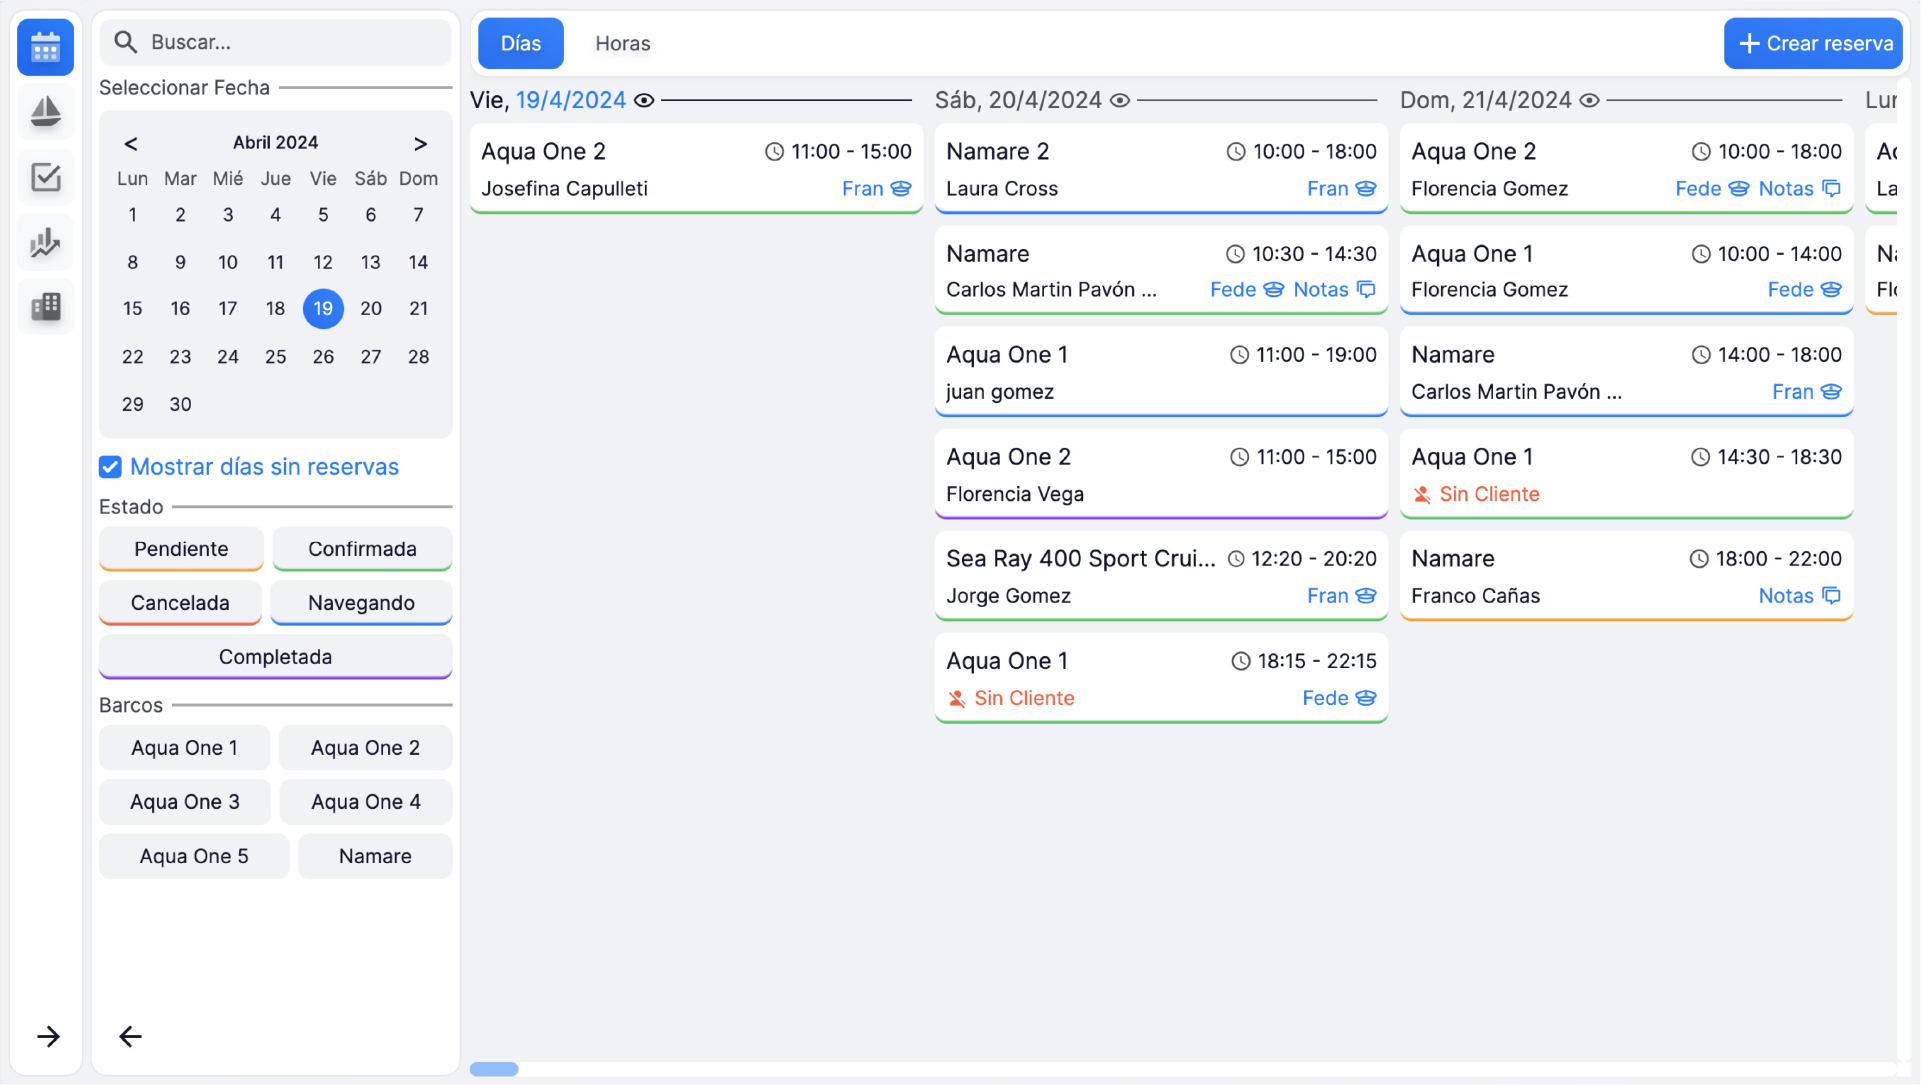Toggle visibility eye for Friday 19/4/2024

tap(644, 100)
